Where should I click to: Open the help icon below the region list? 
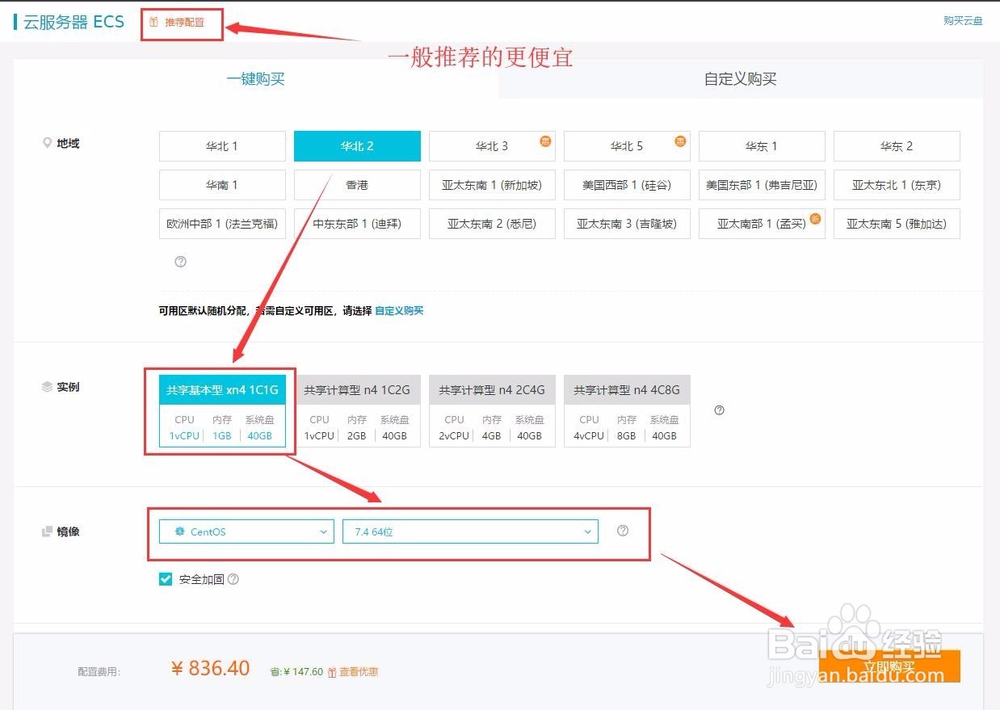pyautogui.click(x=180, y=261)
